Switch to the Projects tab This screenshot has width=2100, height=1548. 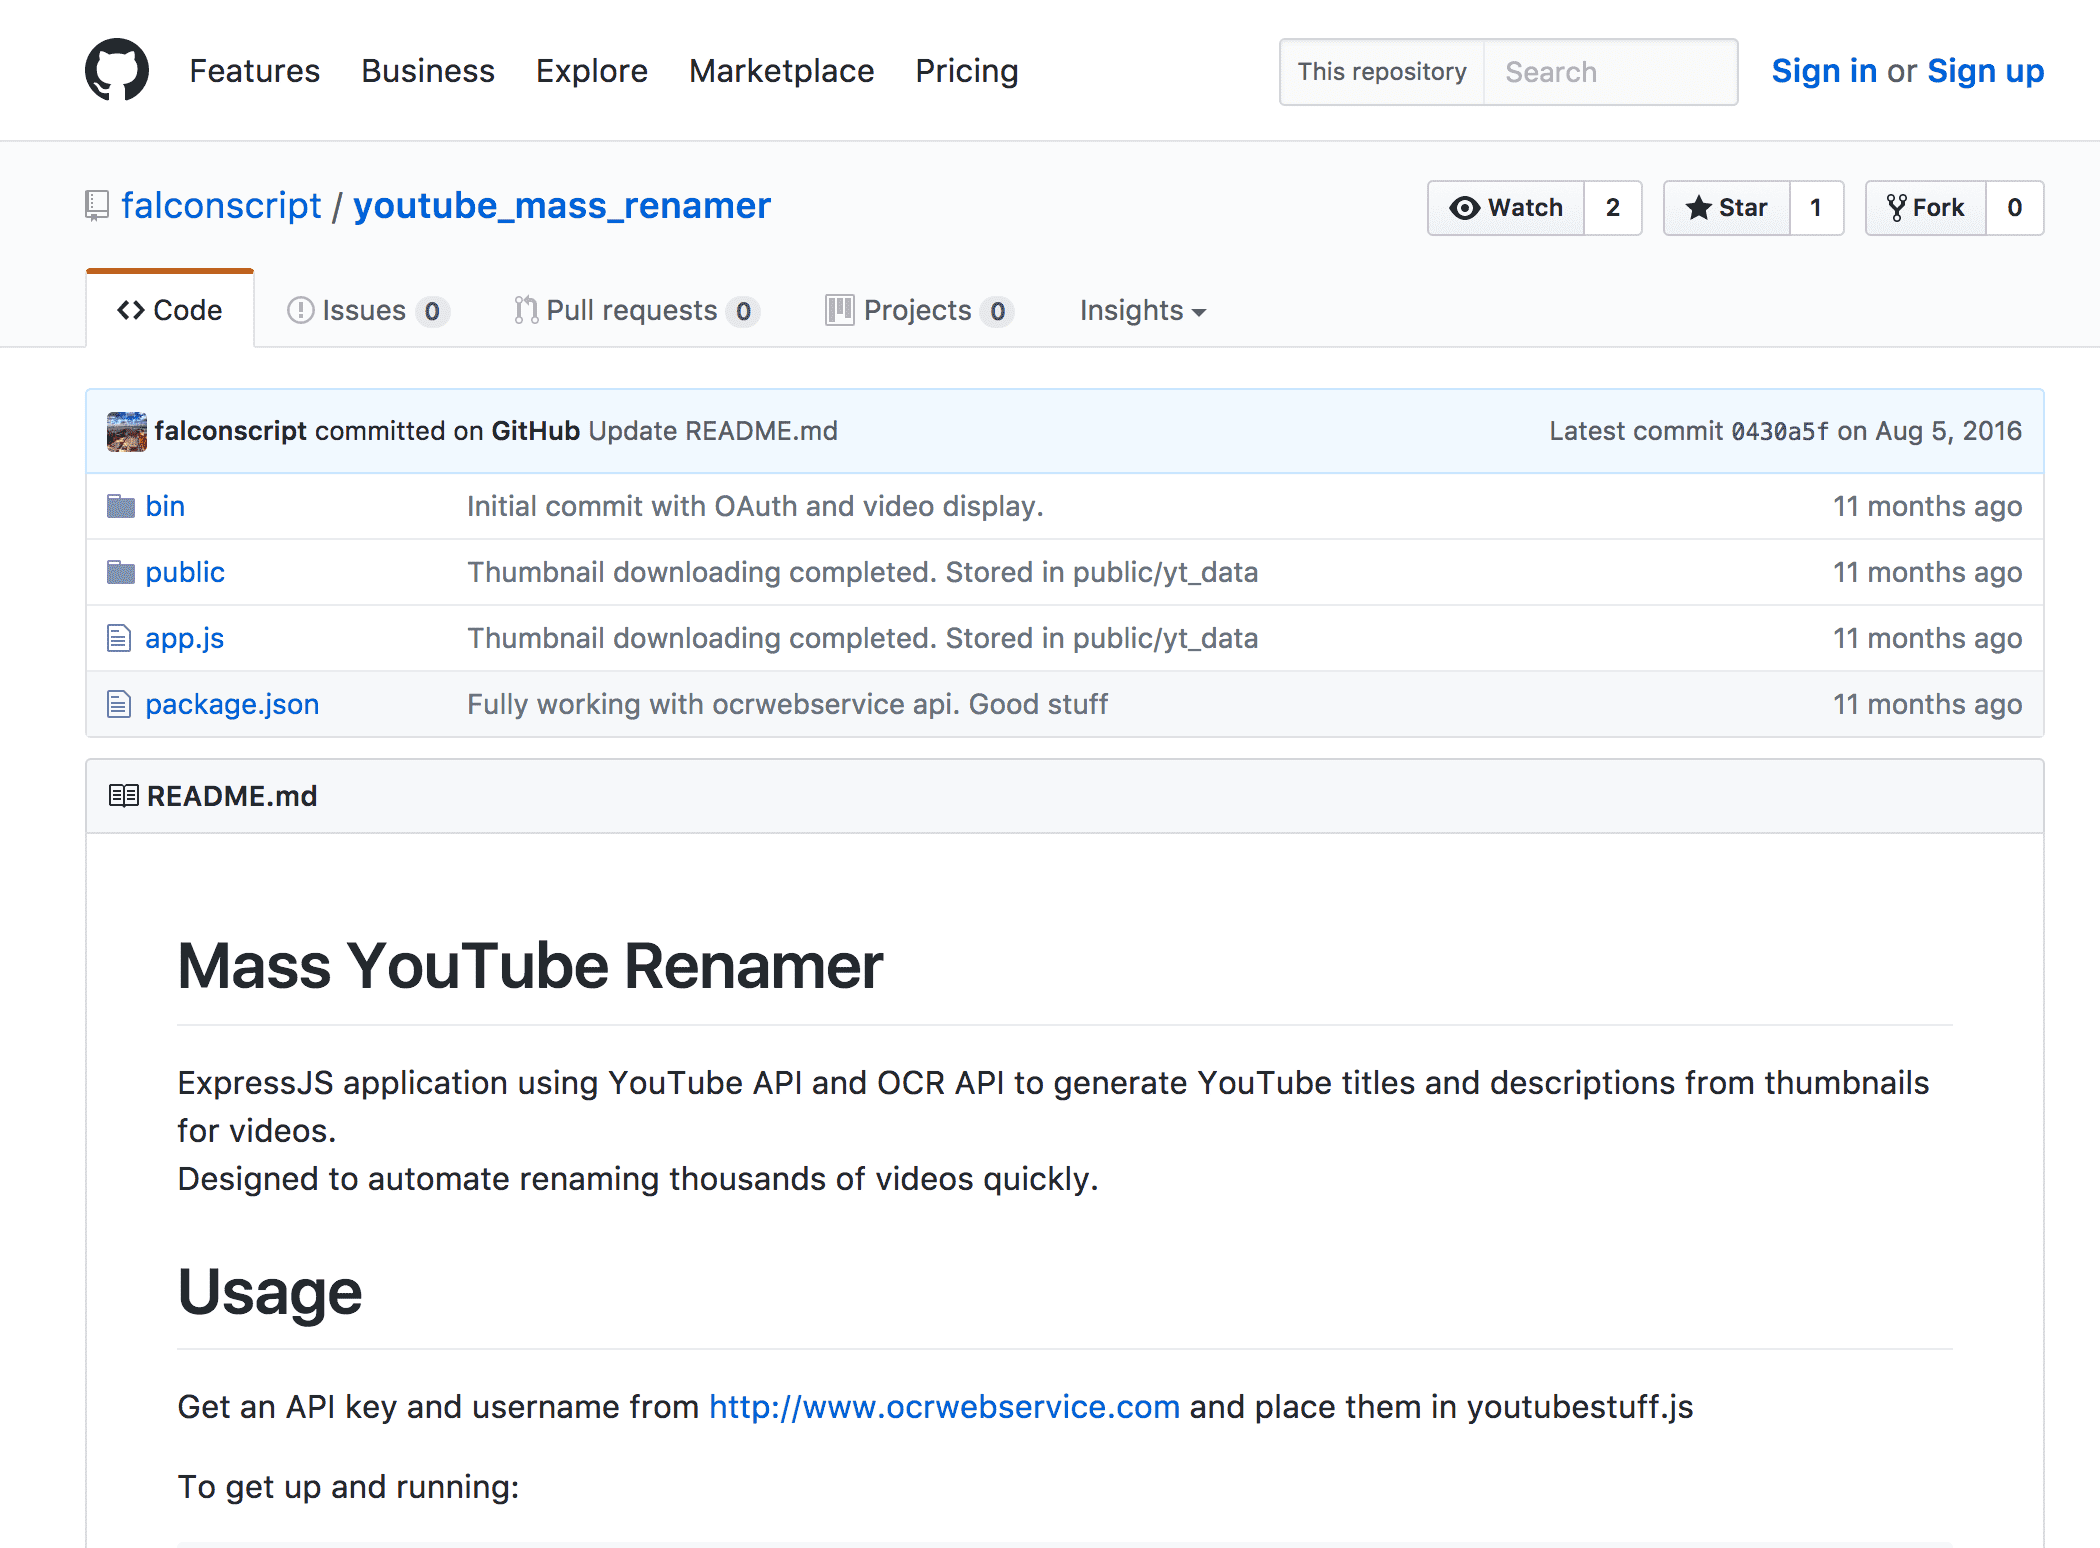pos(920,310)
